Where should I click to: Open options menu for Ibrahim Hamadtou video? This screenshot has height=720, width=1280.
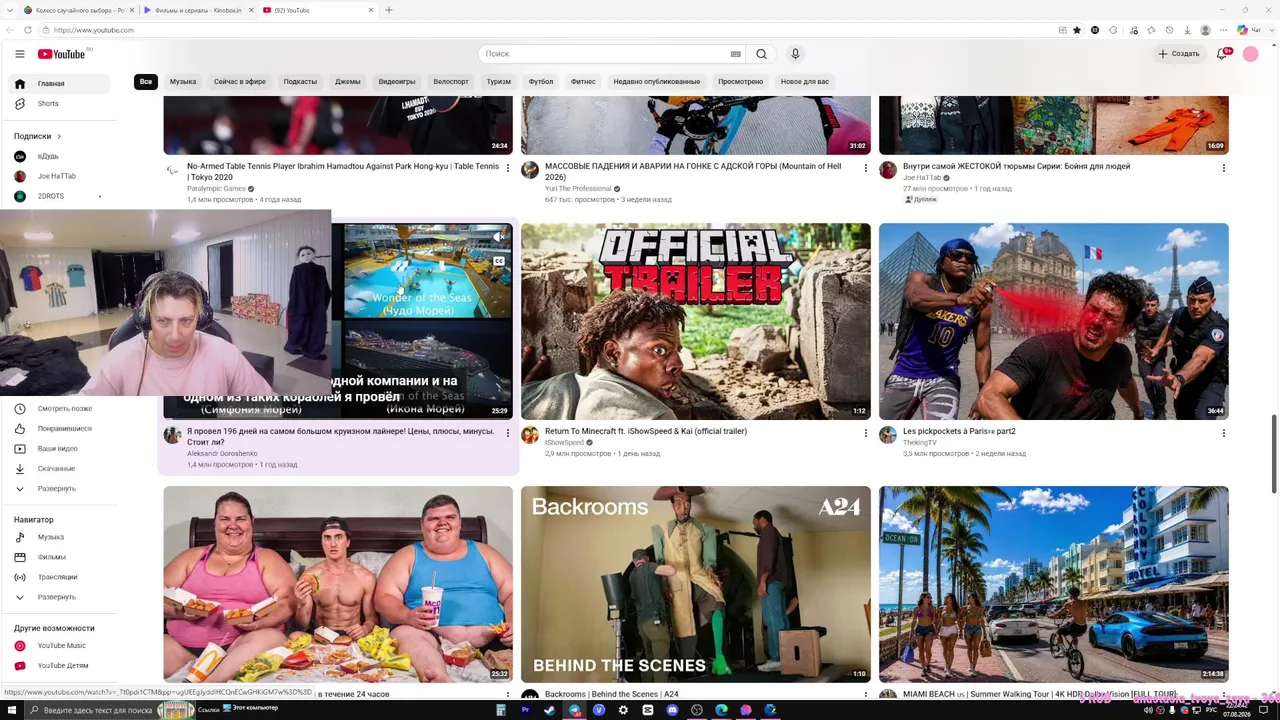click(x=507, y=168)
